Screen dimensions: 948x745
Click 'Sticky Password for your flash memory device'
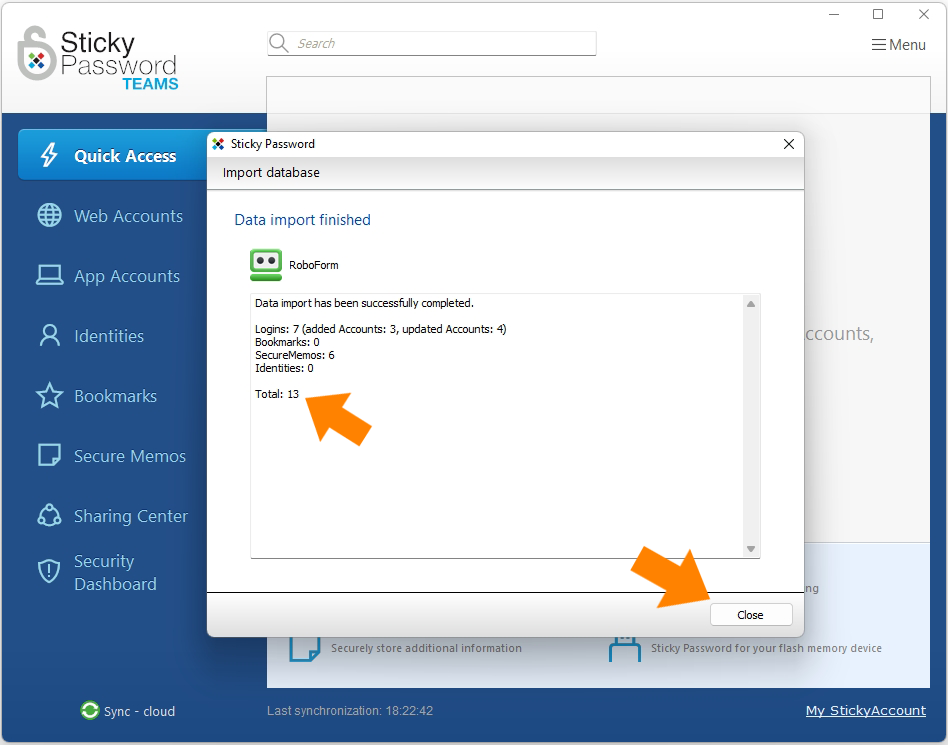point(766,648)
